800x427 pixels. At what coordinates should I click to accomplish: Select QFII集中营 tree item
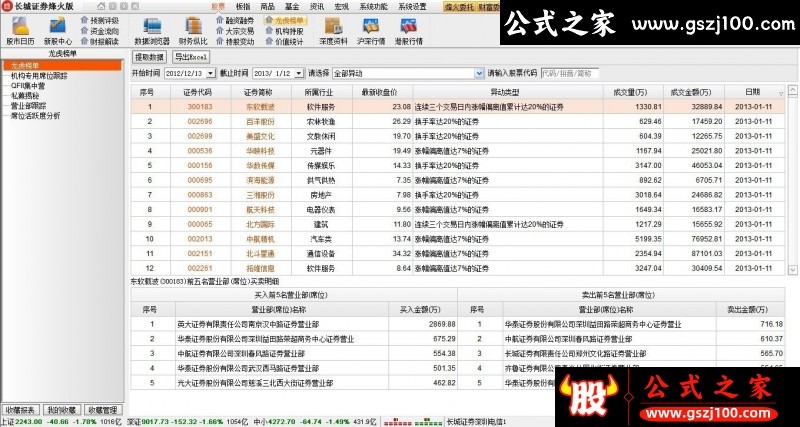tap(28, 86)
